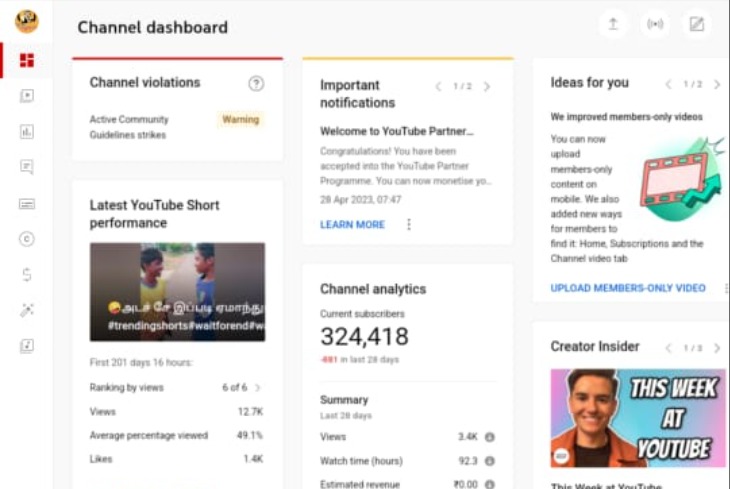730x489 pixels.
Task: Click the 324,418 subscribers count
Action: tap(365, 337)
